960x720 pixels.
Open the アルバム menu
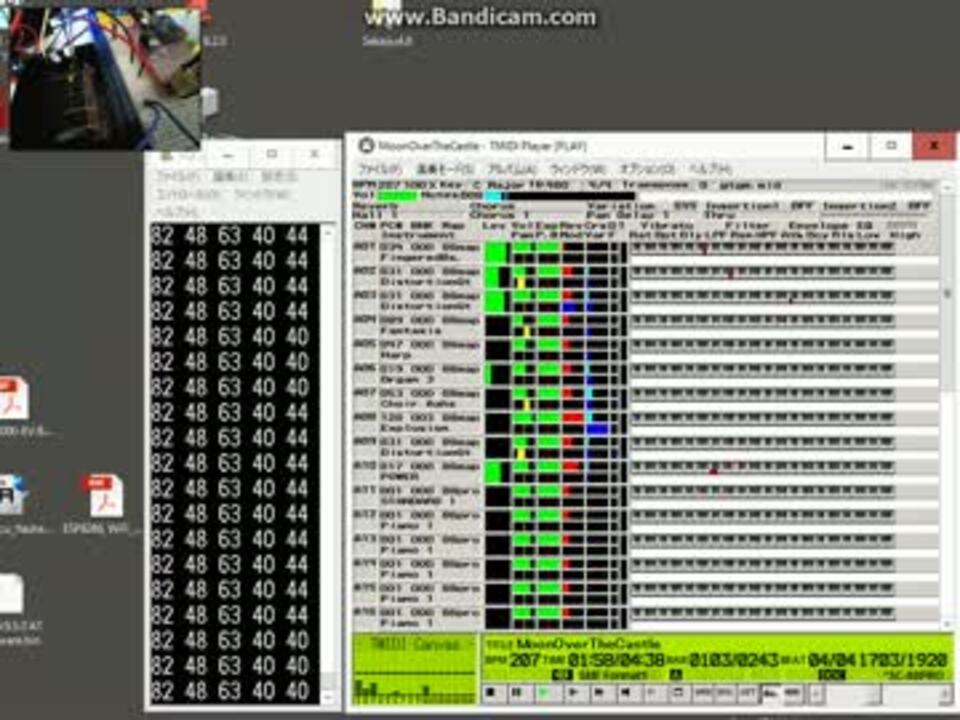(512, 168)
